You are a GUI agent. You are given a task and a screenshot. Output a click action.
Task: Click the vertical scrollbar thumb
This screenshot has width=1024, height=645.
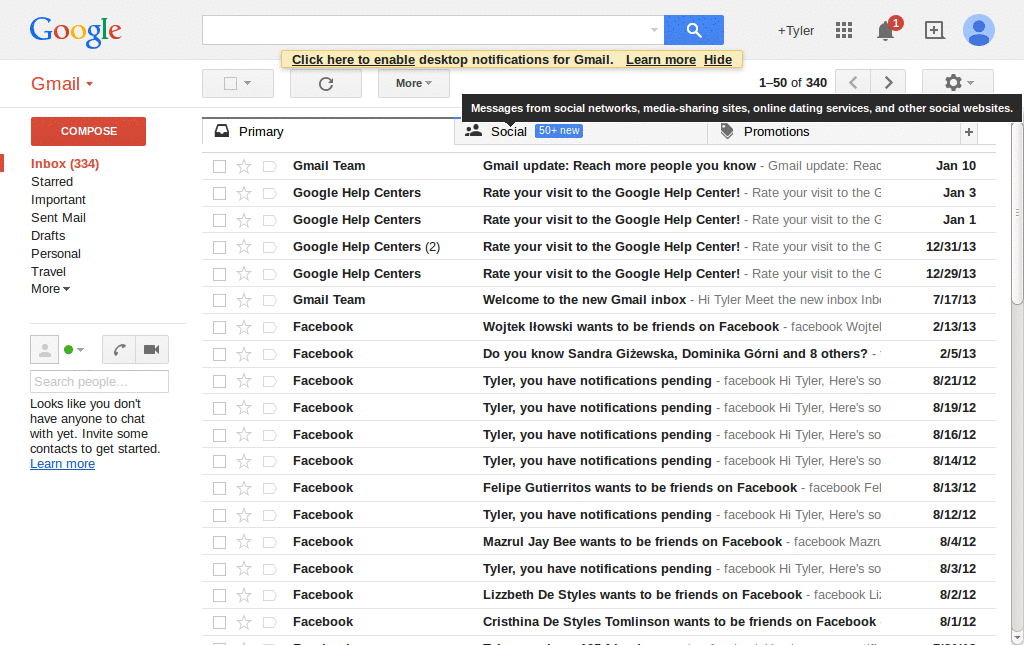1017,213
